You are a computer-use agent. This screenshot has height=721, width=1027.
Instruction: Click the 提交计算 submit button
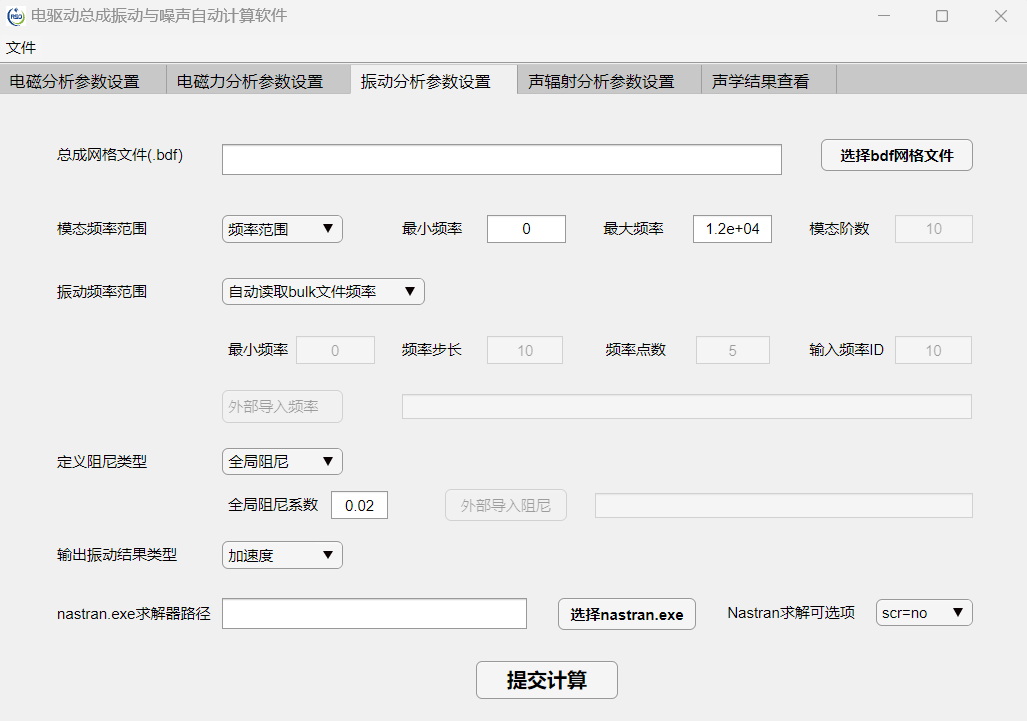click(x=546, y=680)
